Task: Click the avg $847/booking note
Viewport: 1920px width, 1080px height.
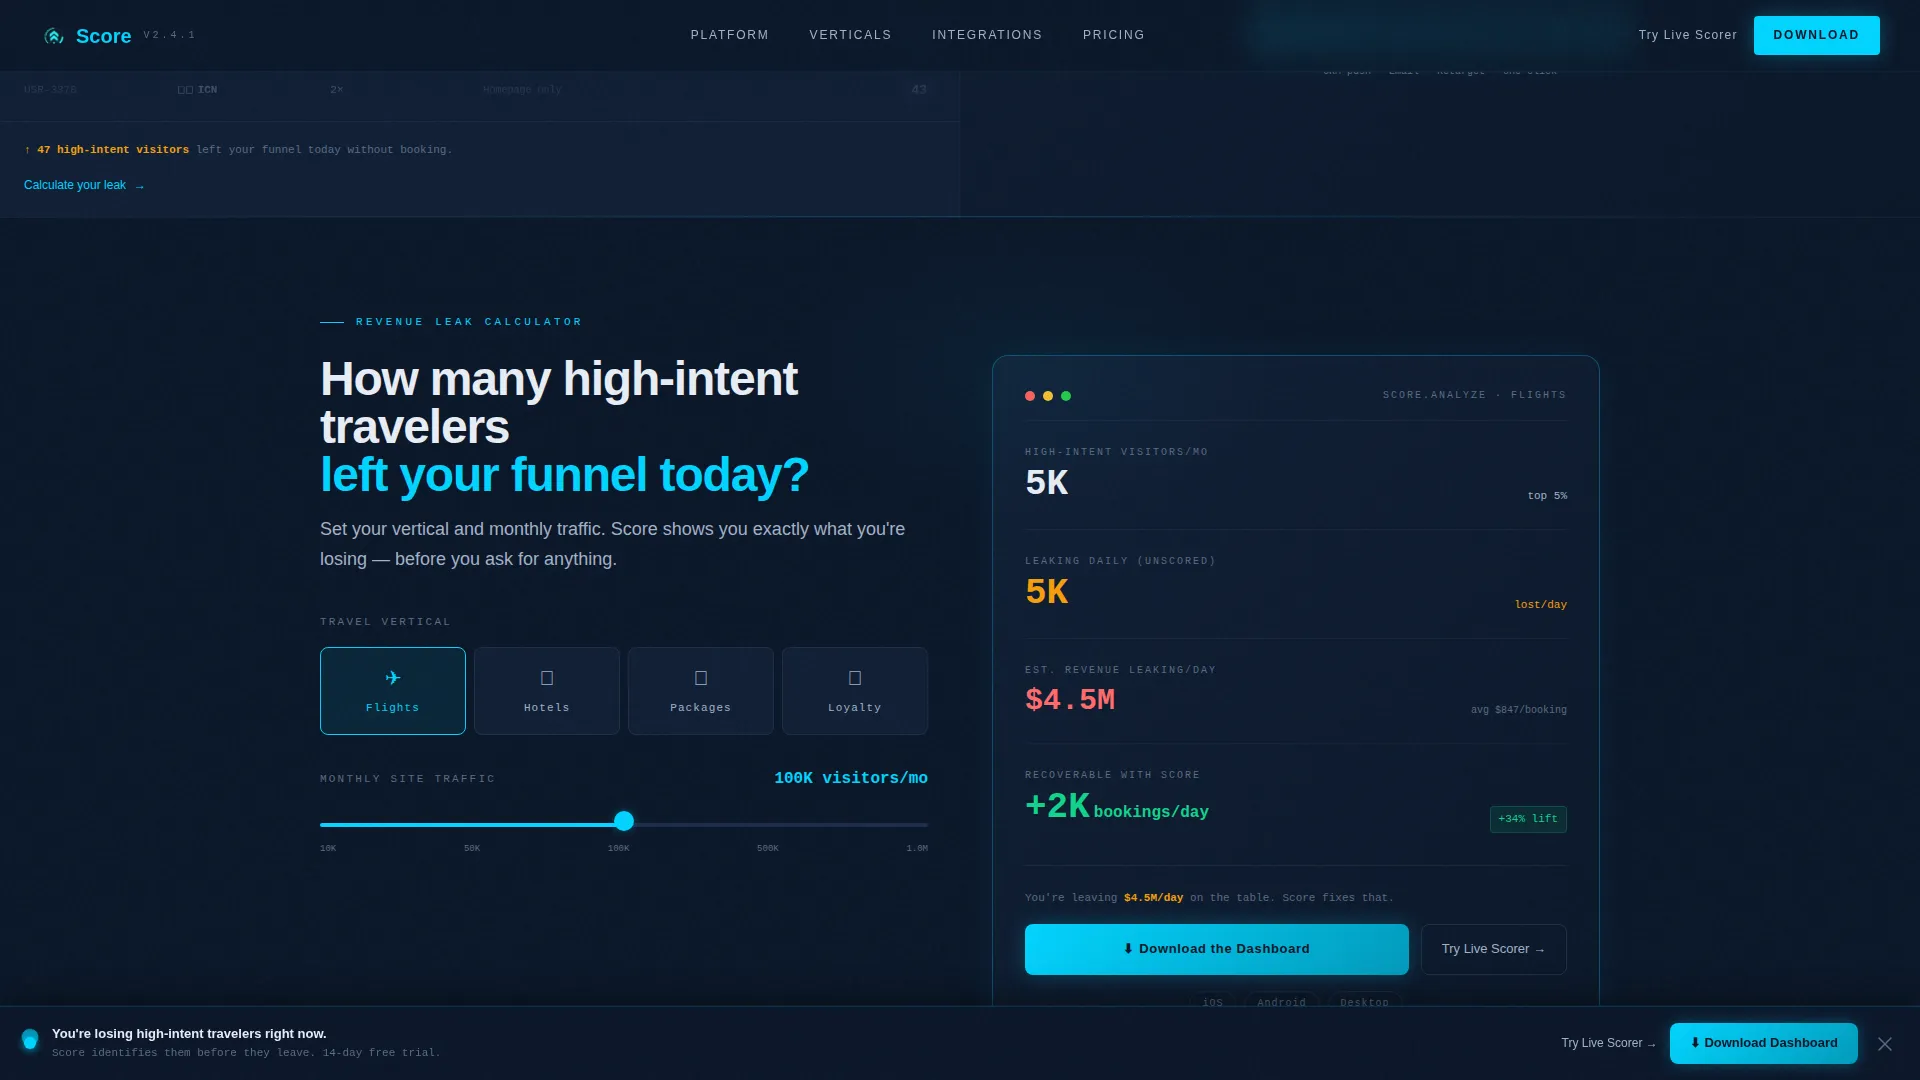Action: pos(1518,710)
